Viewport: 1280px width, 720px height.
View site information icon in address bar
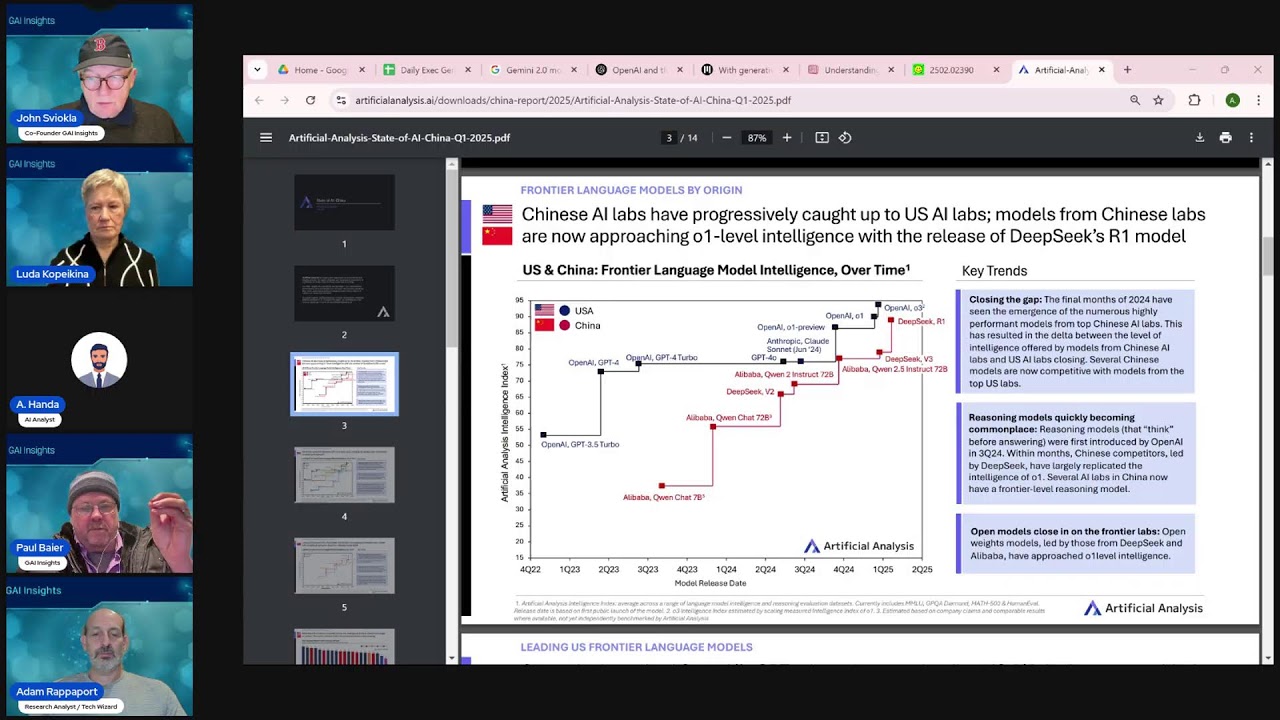coord(341,100)
